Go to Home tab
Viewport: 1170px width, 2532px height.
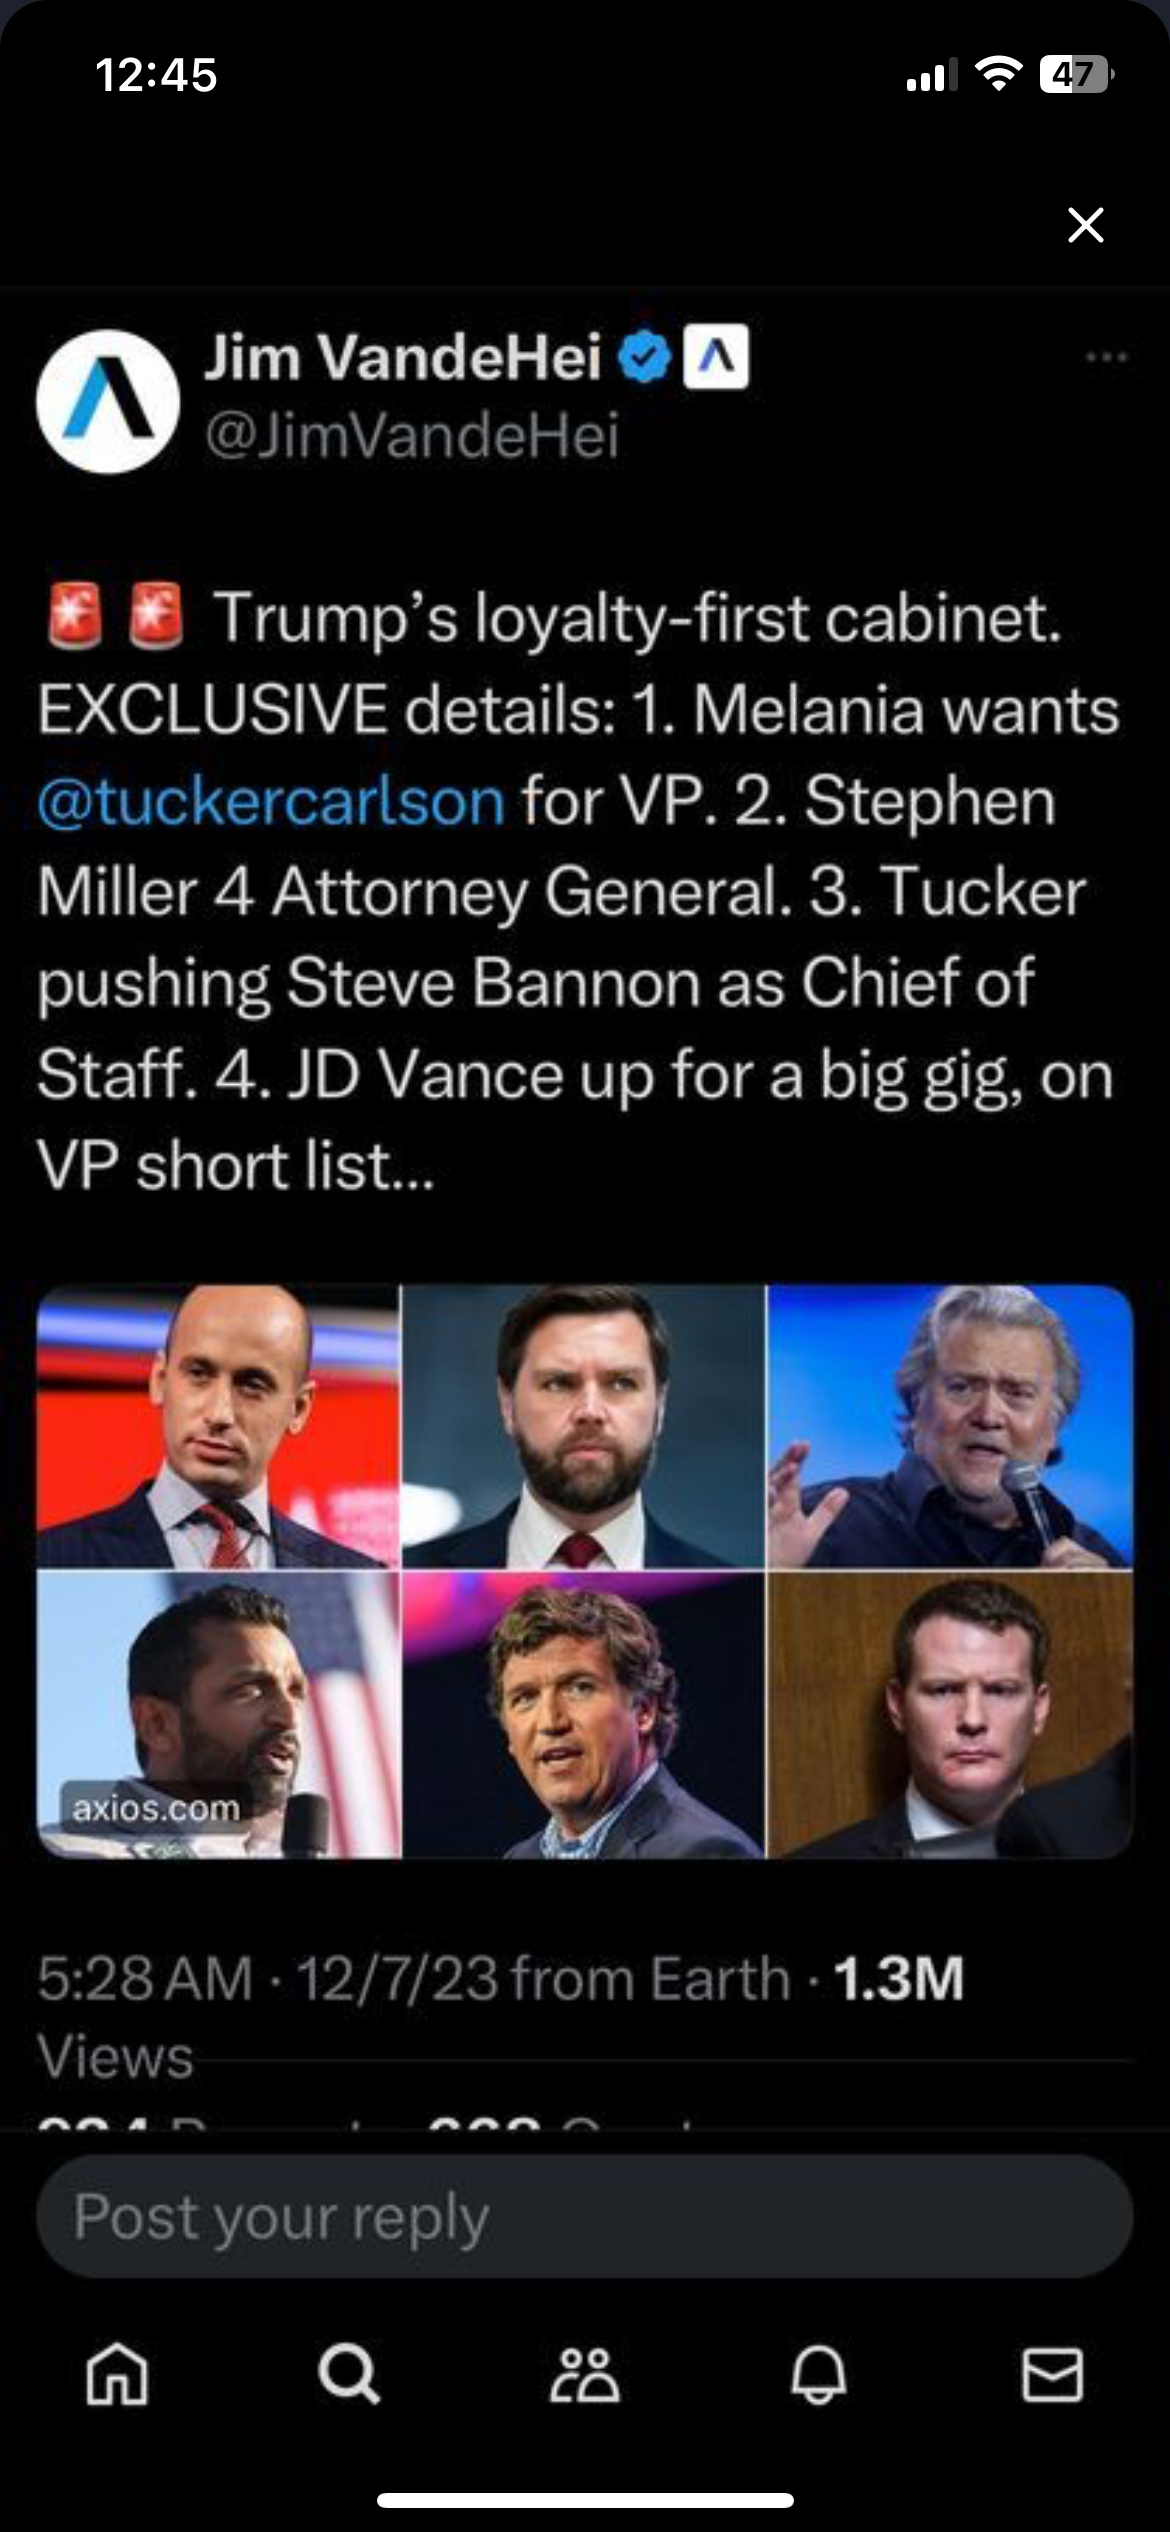pos(117,2374)
